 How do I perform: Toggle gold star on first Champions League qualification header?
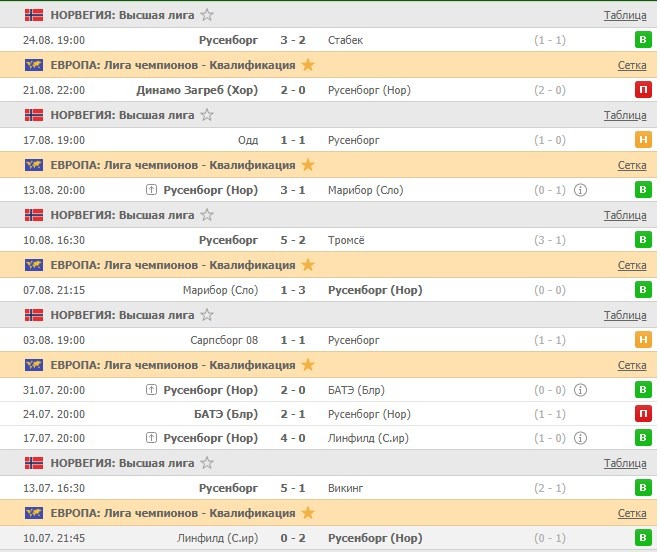(x=308, y=65)
